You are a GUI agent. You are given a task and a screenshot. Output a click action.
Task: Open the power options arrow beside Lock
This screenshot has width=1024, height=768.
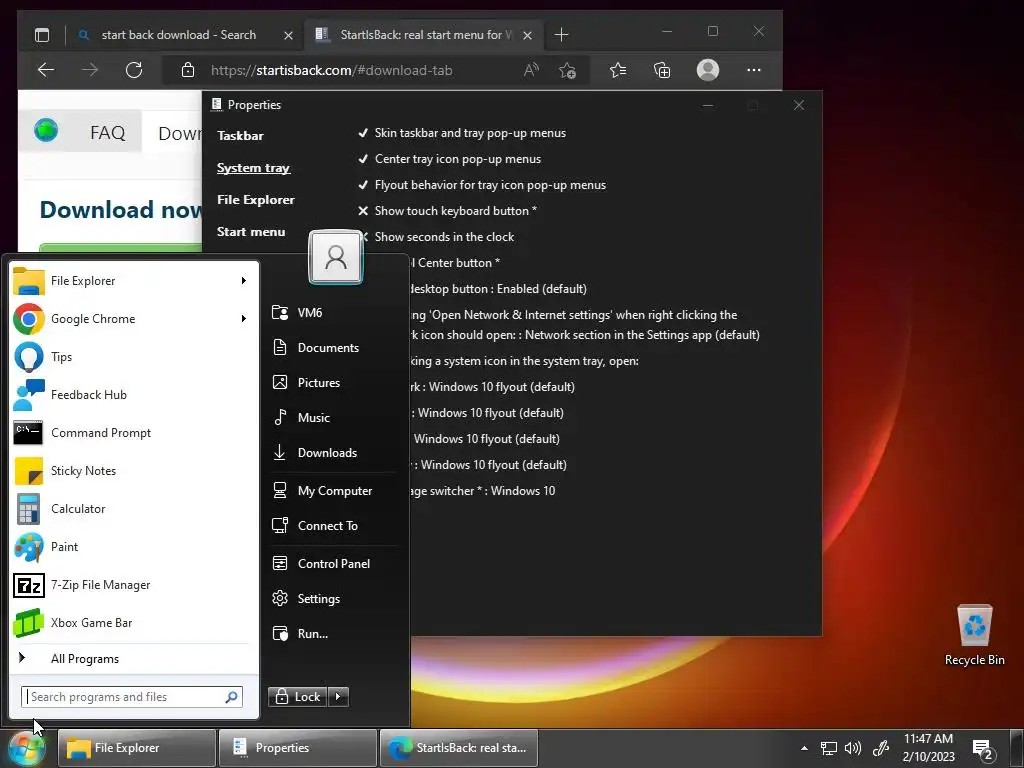pyautogui.click(x=338, y=697)
